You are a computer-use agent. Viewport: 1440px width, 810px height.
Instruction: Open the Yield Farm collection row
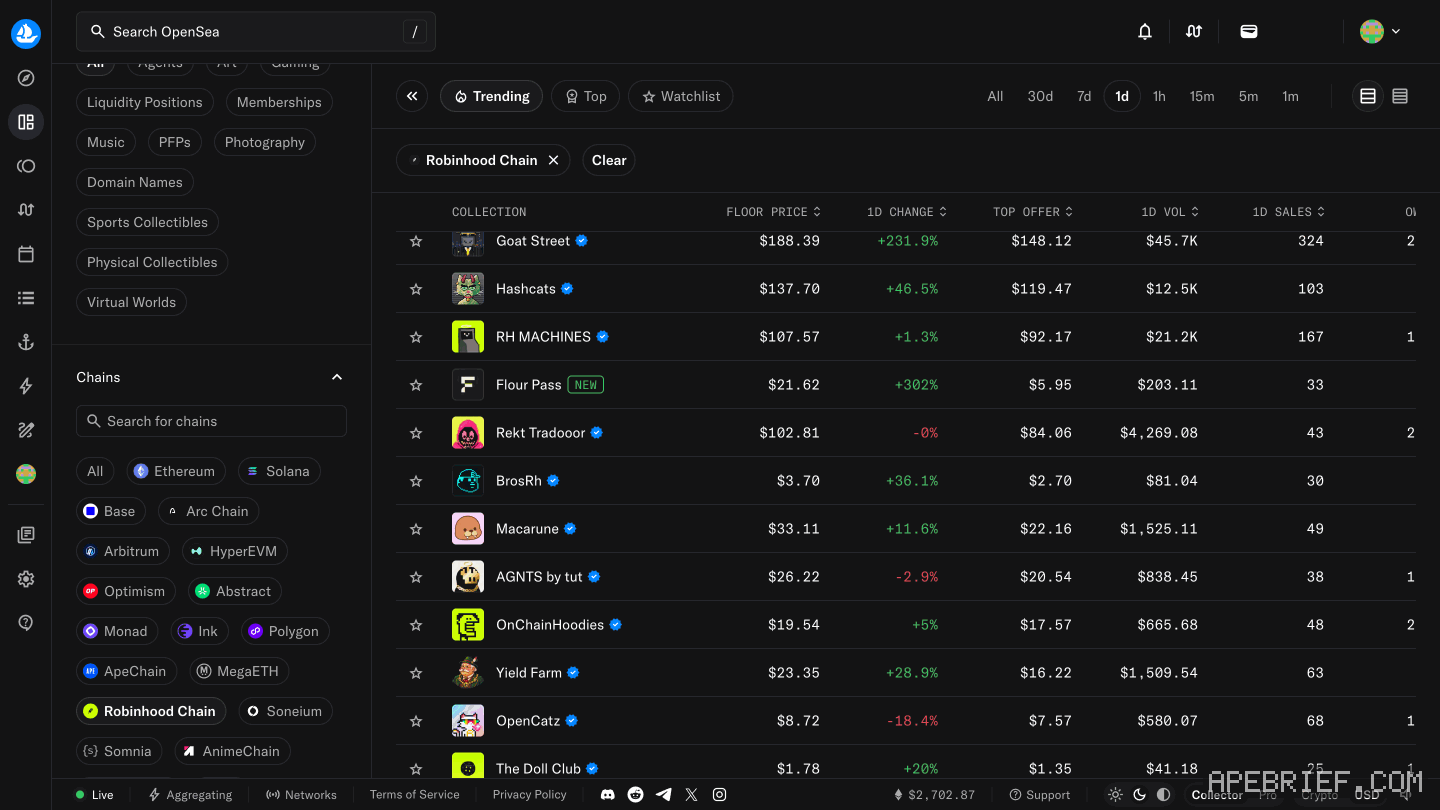tap(906, 673)
